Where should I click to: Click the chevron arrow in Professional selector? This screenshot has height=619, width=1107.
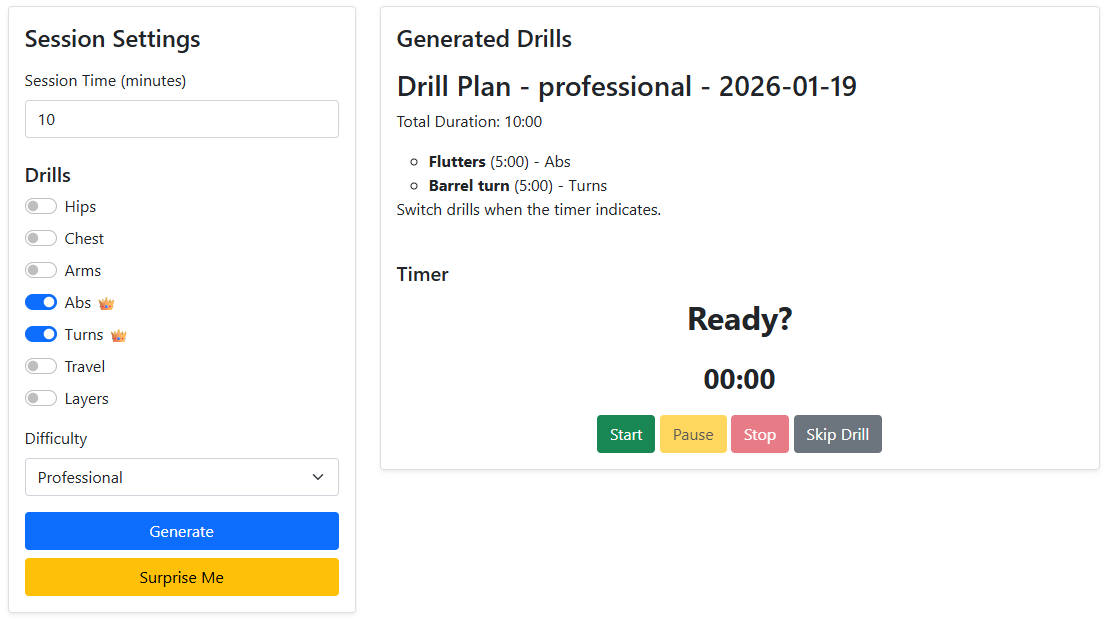(318, 477)
